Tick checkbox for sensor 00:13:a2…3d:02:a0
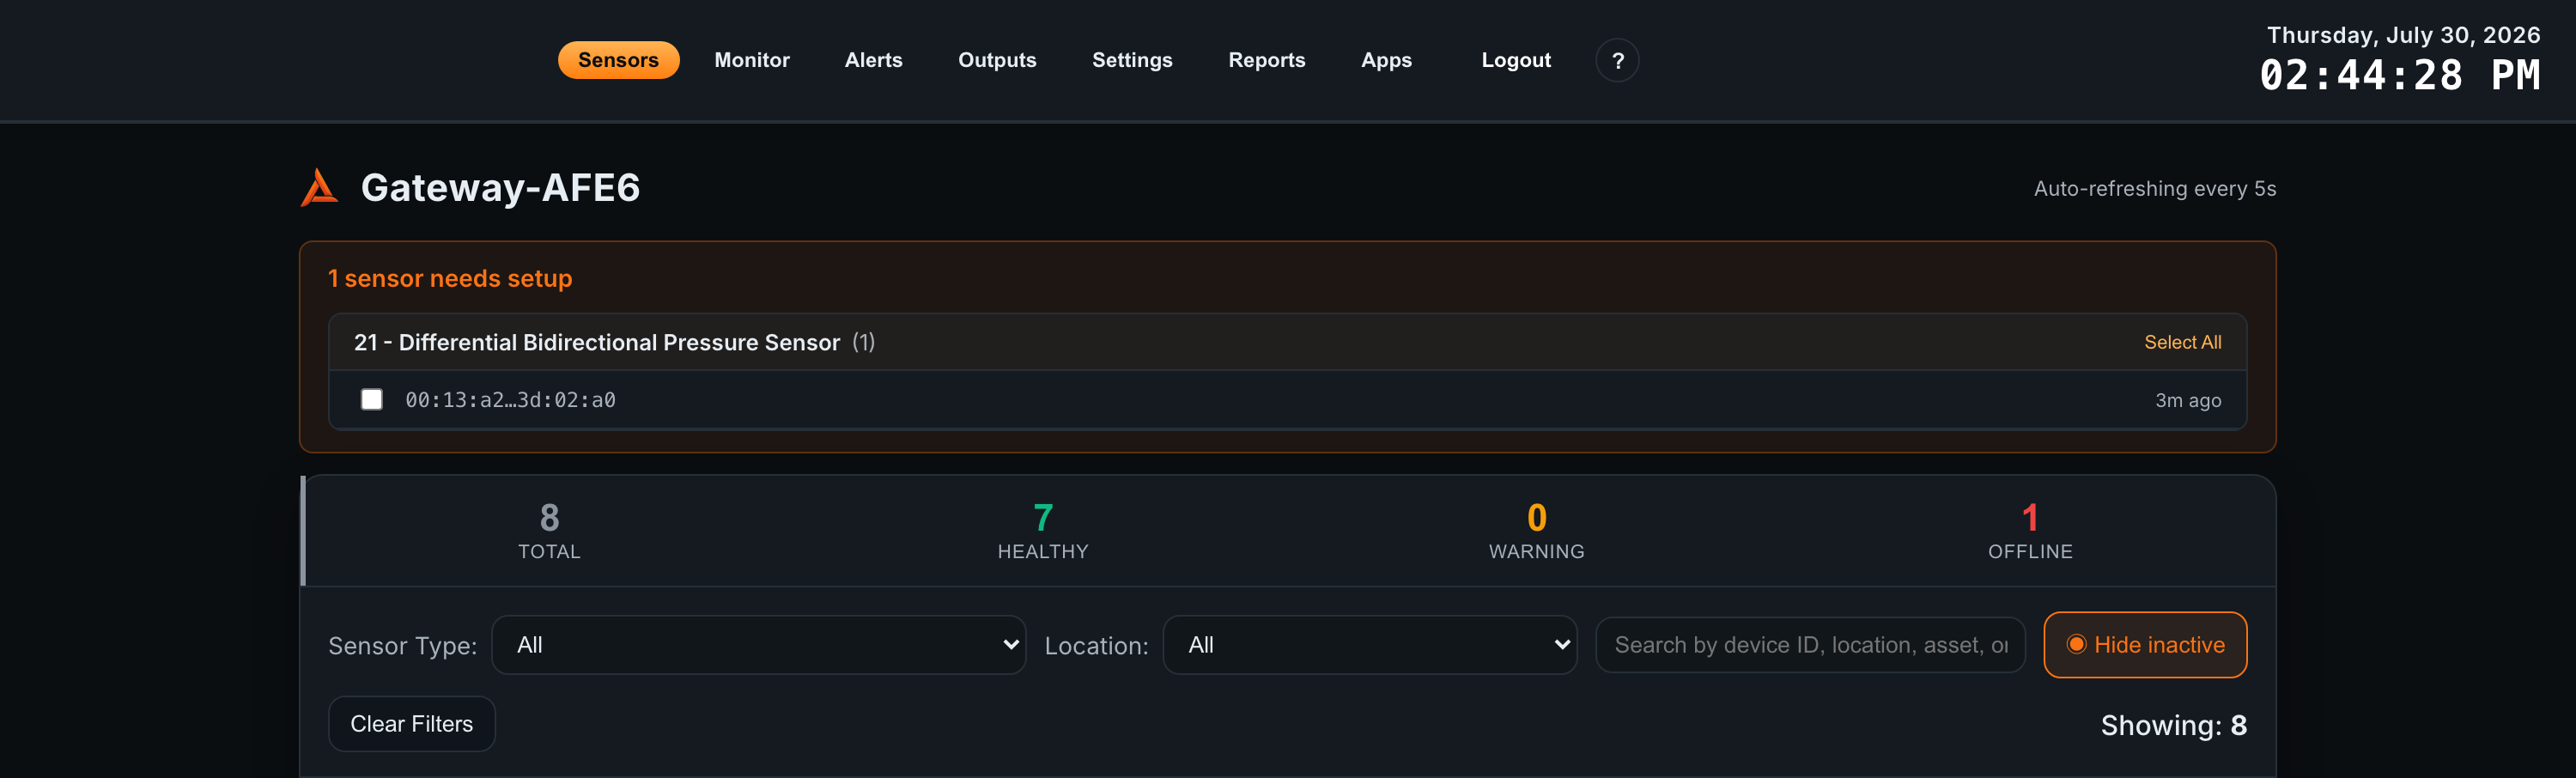 click(x=371, y=400)
